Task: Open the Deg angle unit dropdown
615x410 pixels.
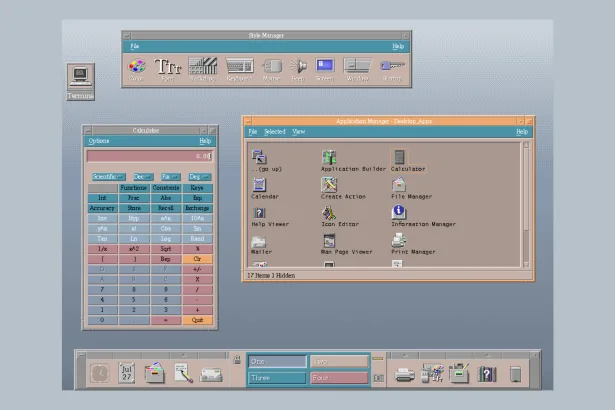Action: coord(200,177)
